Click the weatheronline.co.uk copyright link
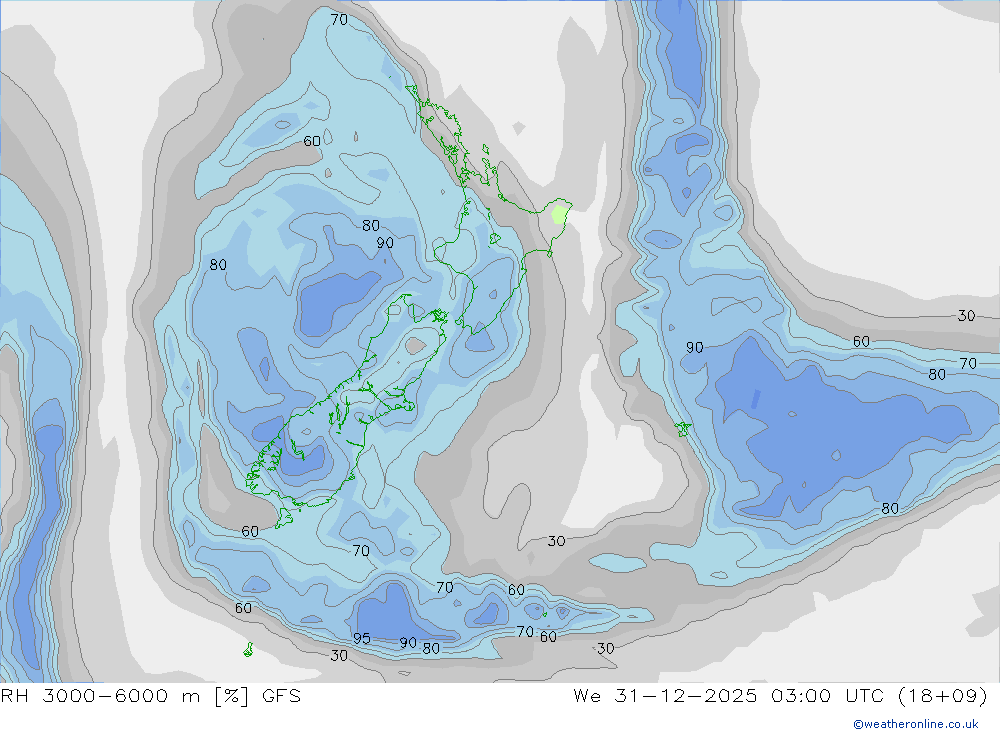This screenshot has width=1000, height=733. [x=916, y=724]
